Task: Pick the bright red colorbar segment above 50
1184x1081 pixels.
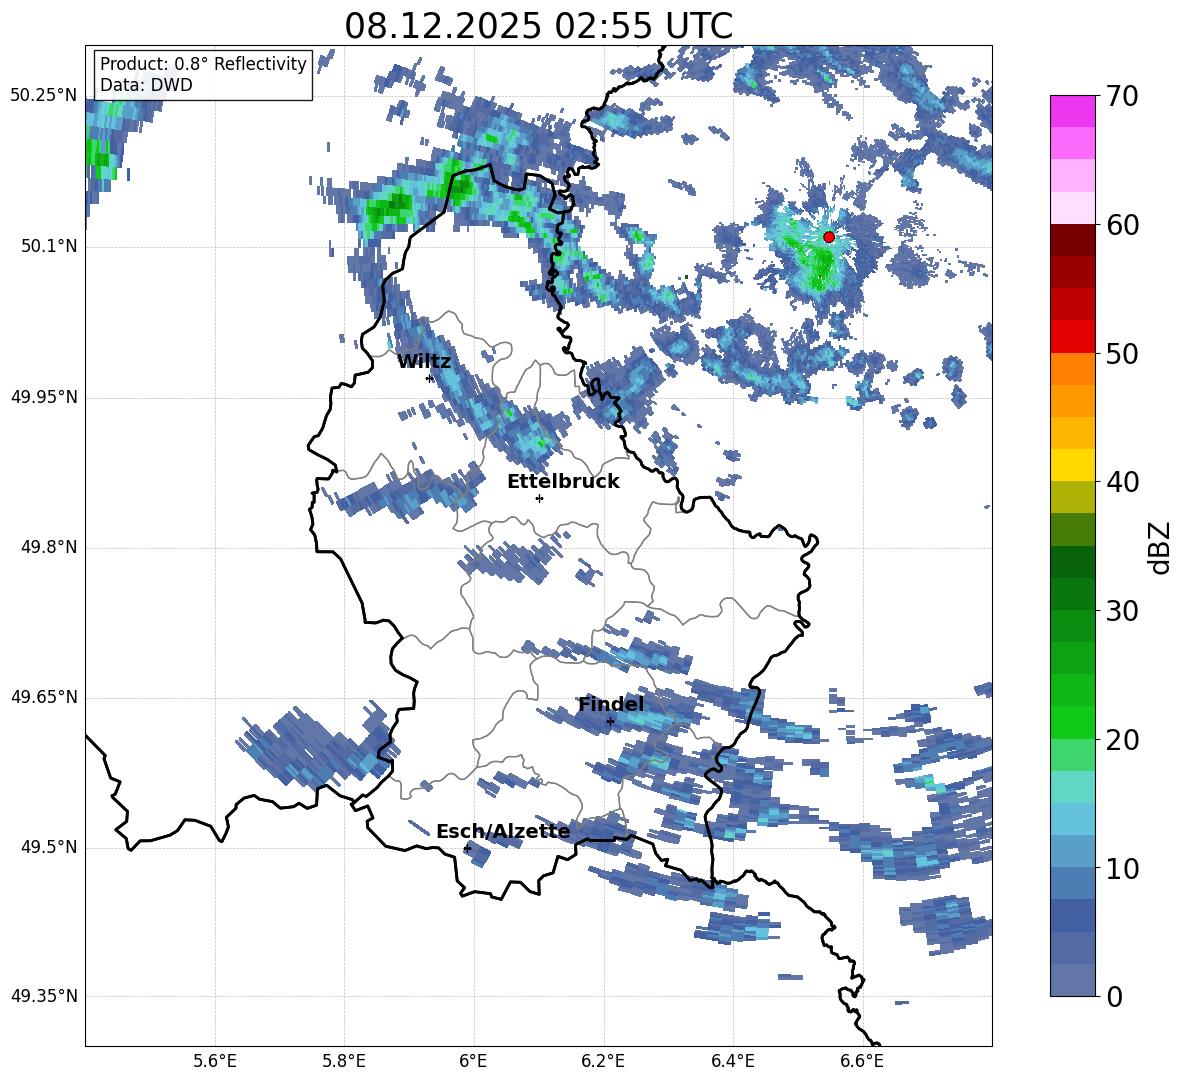Action: [1072, 337]
